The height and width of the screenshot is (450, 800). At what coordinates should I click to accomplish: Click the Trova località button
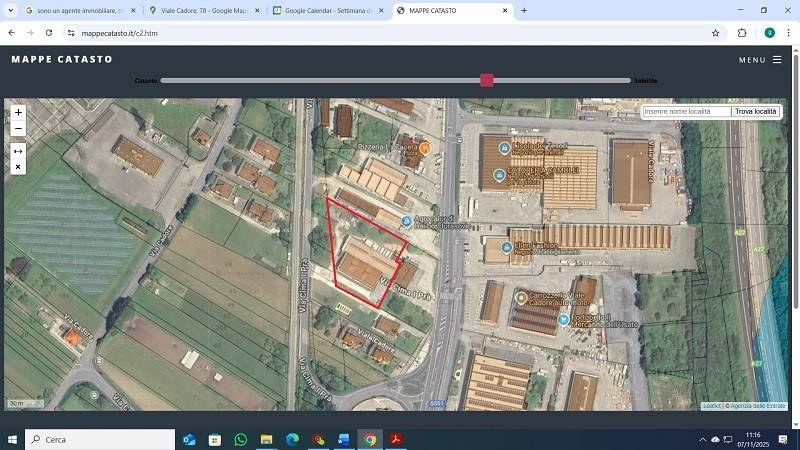[x=755, y=112]
